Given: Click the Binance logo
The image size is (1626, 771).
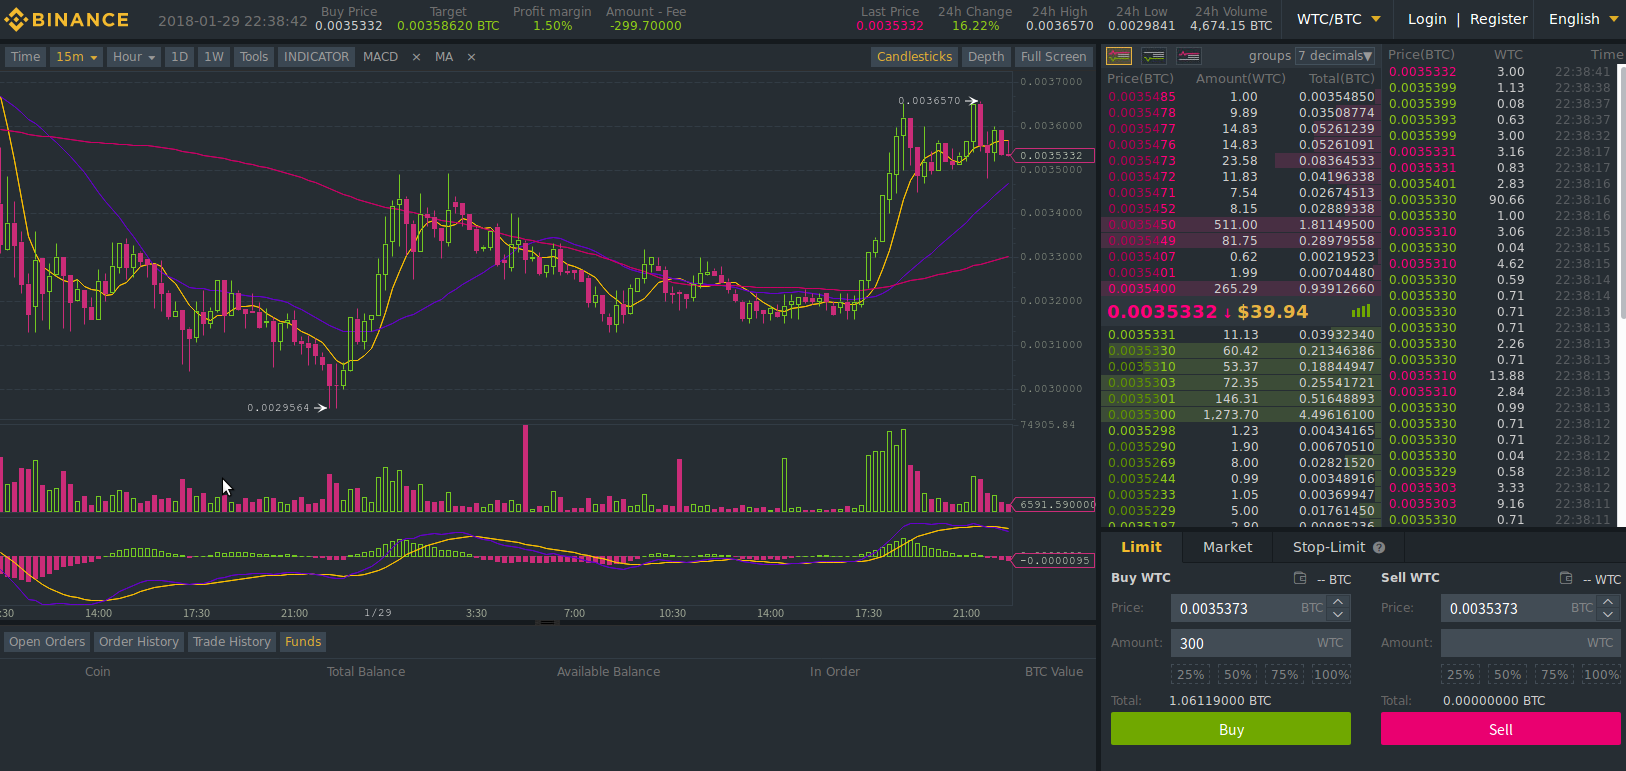Looking at the screenshot, I should 67,20.
